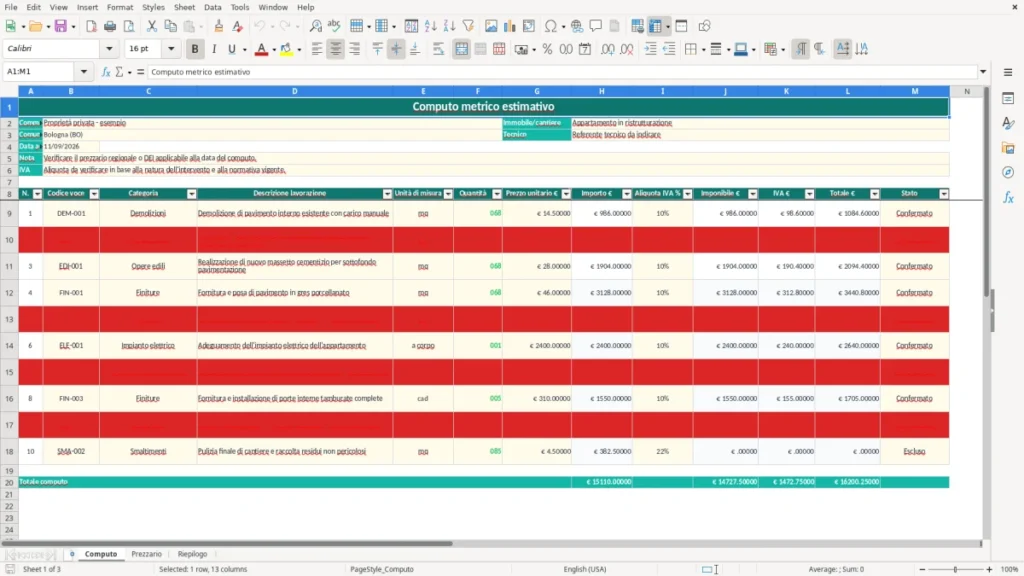Open the sidebar Navigator compass icon
The image size is (1024, 576).
coord(1008,172)
